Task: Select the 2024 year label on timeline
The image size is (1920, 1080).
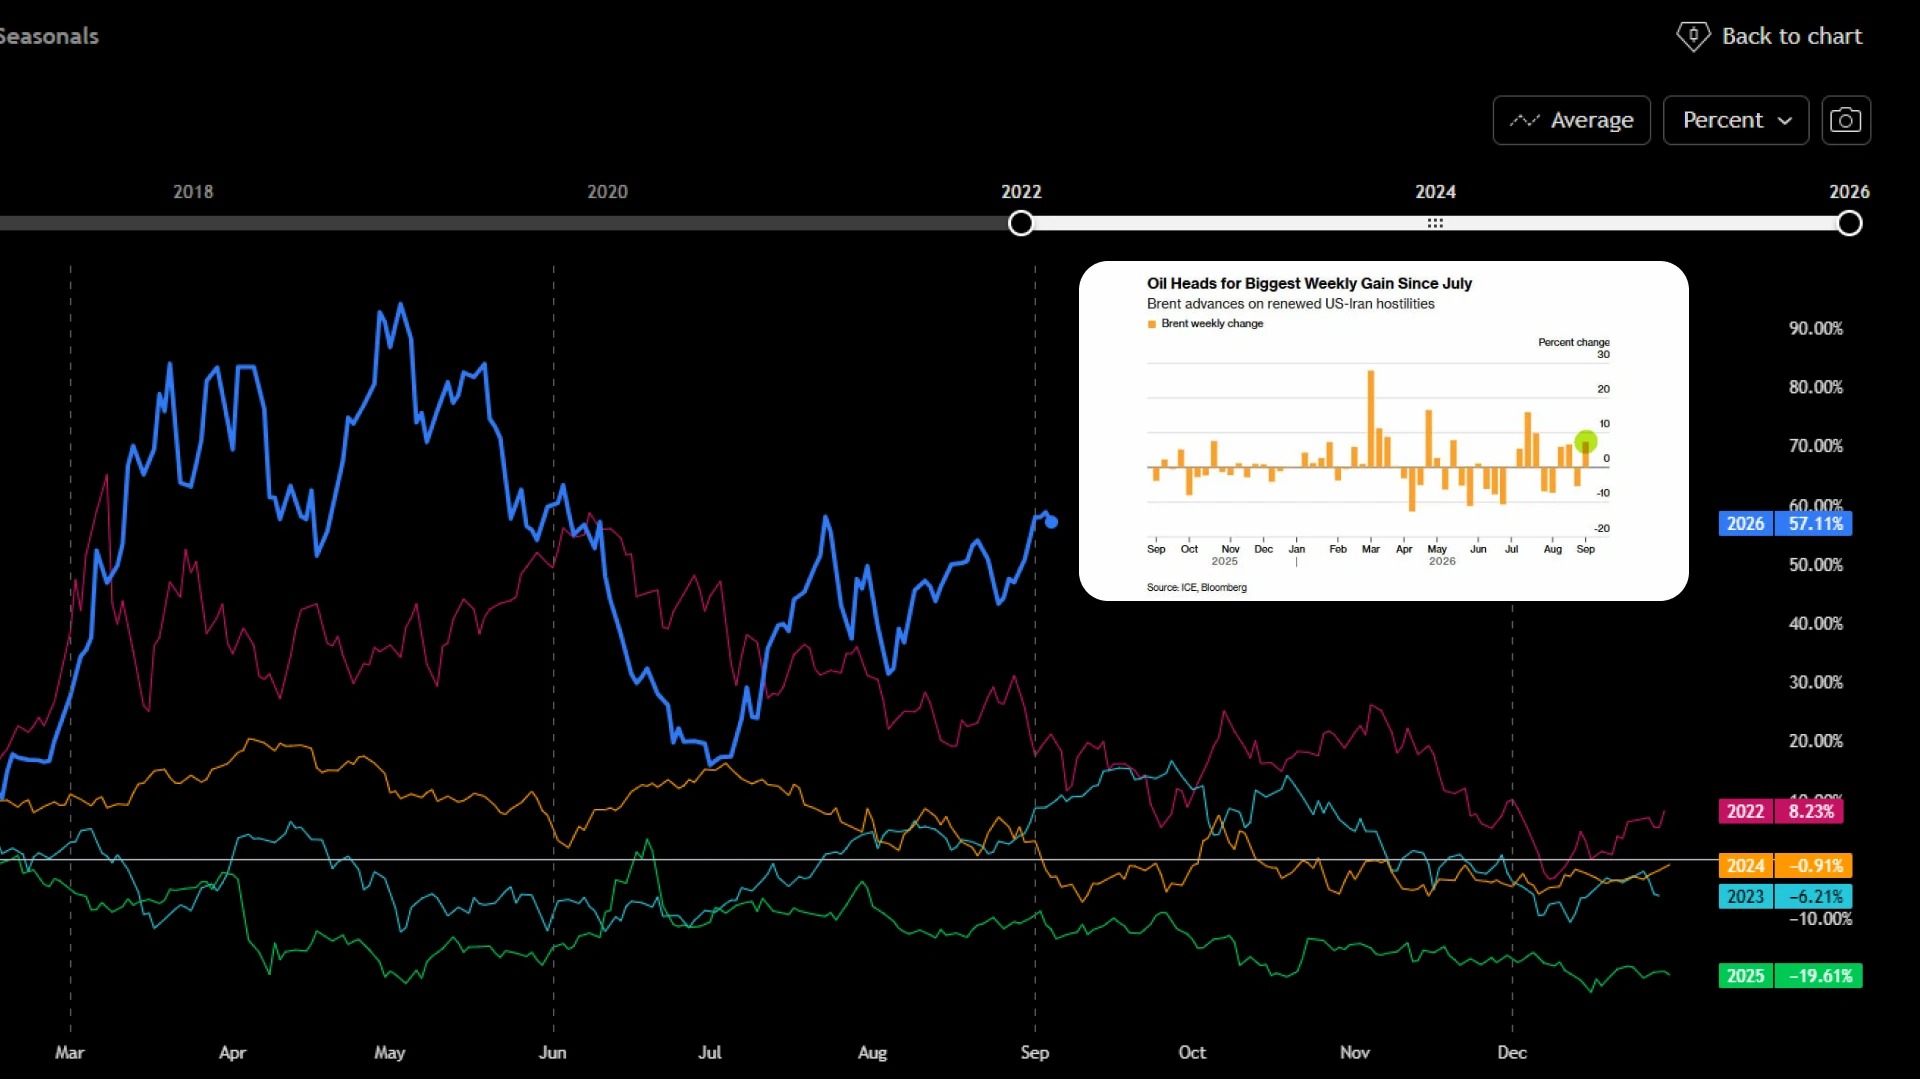Action: (1435, 192)
